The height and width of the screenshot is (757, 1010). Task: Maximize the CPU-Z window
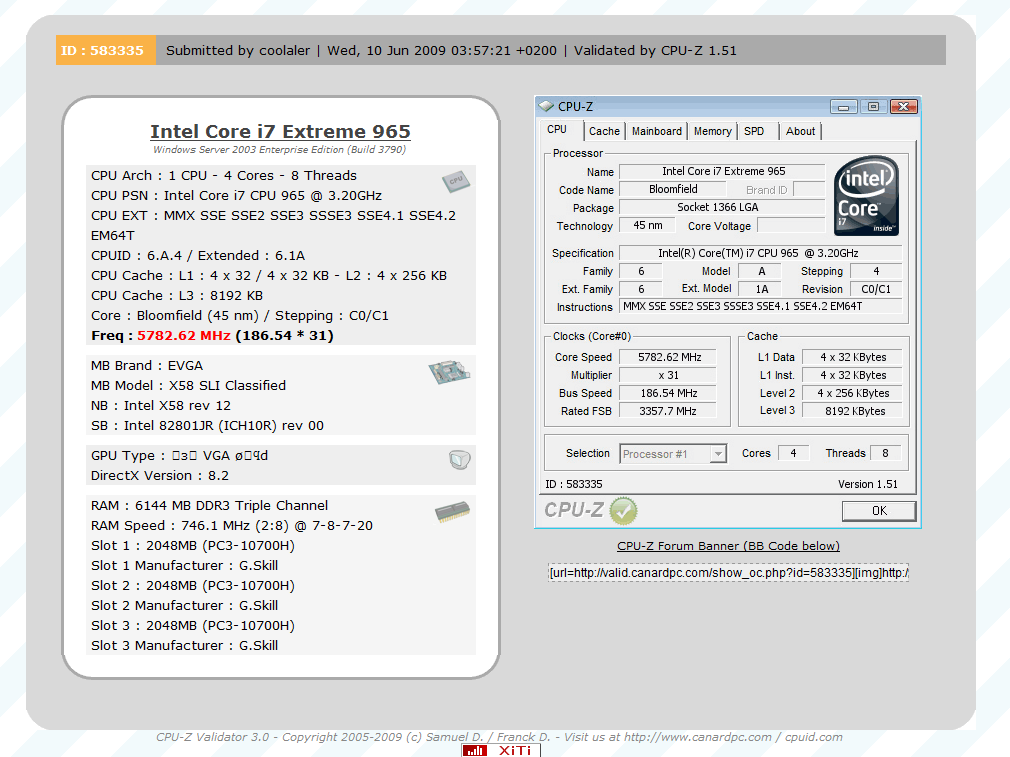(873, 106)
